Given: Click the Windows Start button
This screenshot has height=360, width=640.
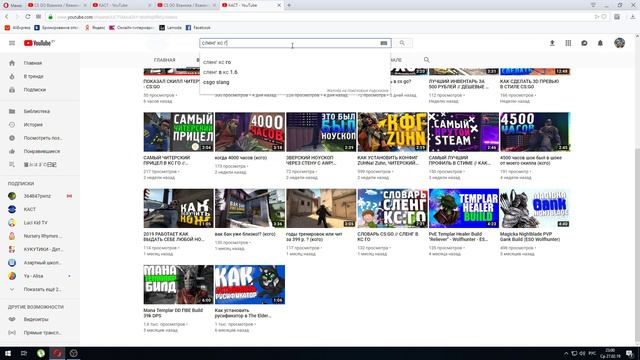Looking at the screenshot, I should pos(8,353).
